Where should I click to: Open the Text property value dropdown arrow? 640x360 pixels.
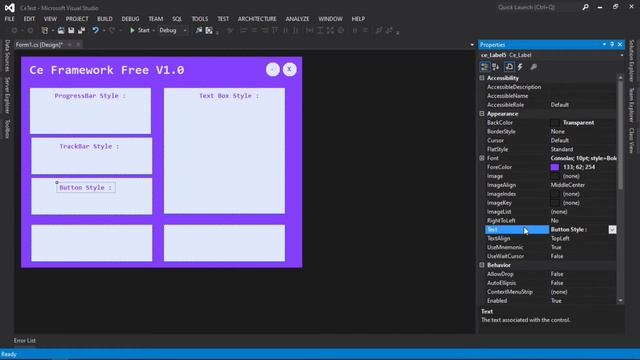[612, 229]
